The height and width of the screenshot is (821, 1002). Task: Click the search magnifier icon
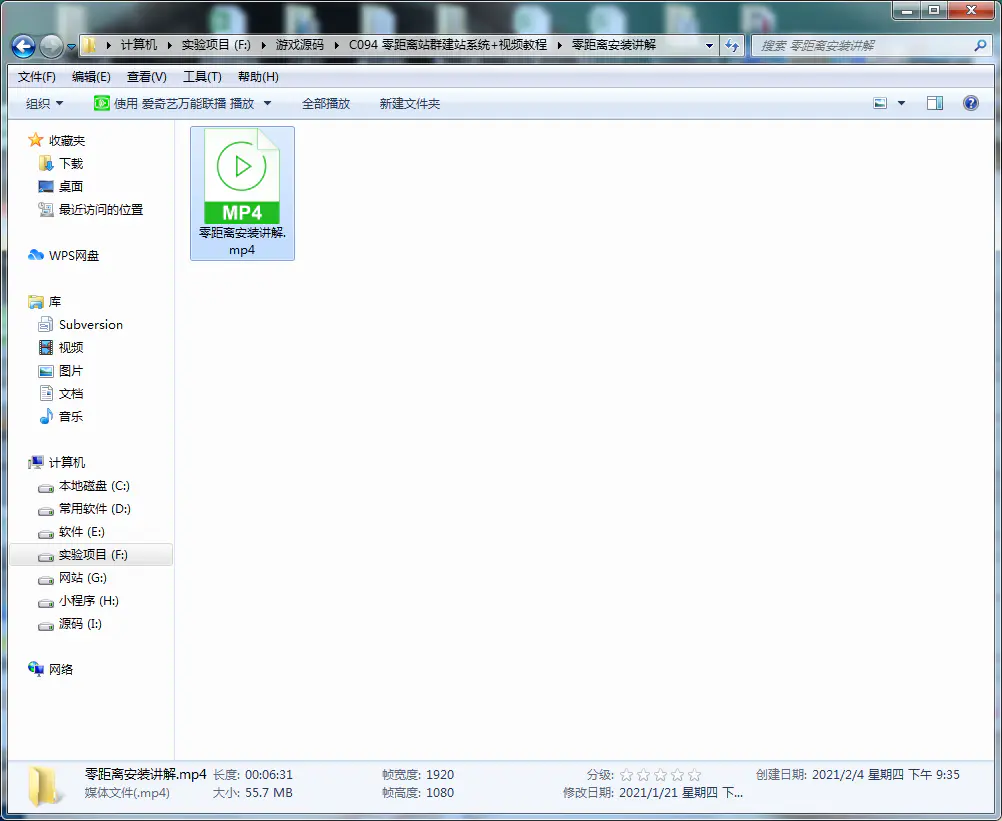(980, 46)
